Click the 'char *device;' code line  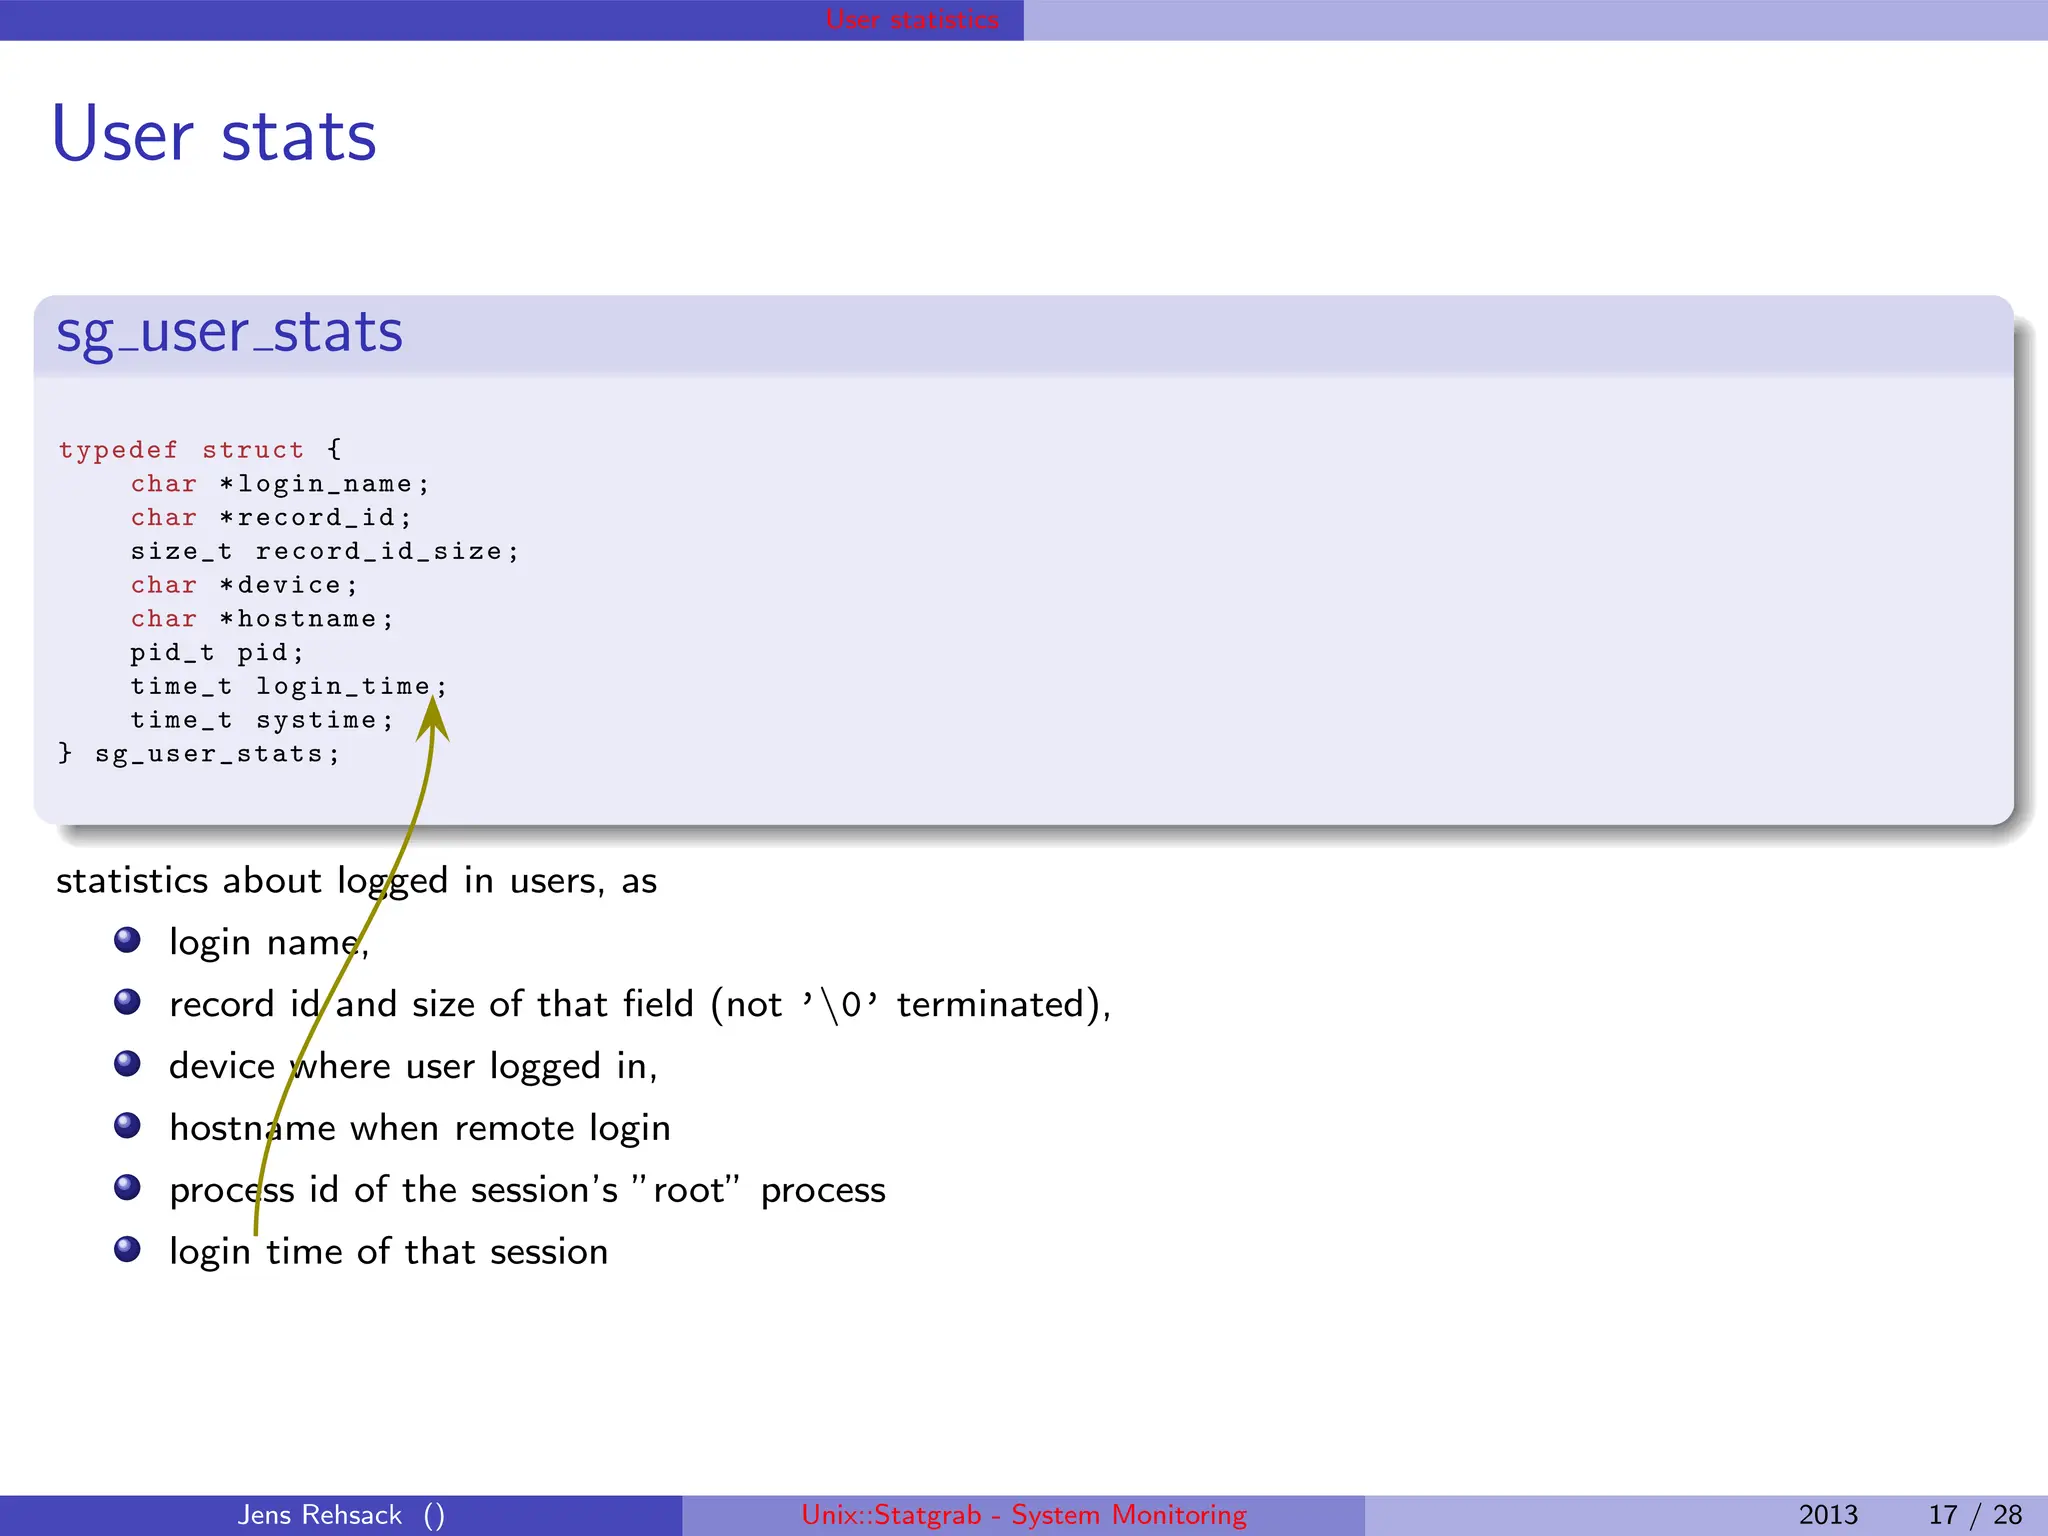[244, 585]
